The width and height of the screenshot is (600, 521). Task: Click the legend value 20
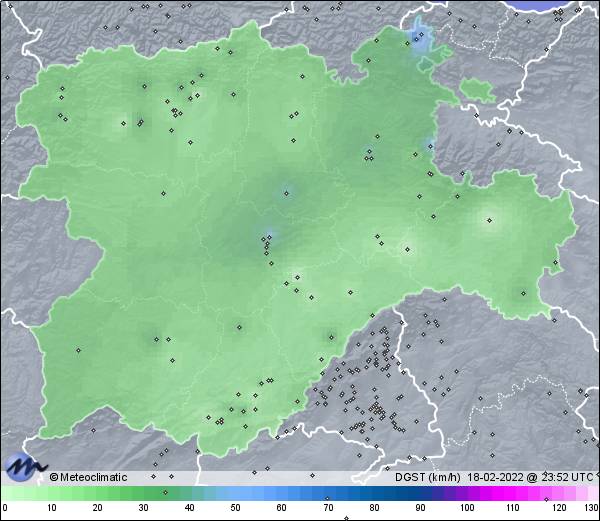tap(98, 508)
